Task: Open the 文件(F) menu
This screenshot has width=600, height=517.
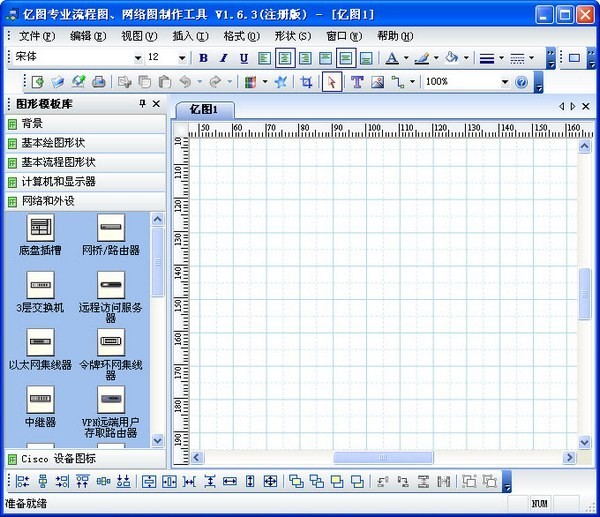Action: [x=37, y=36]
